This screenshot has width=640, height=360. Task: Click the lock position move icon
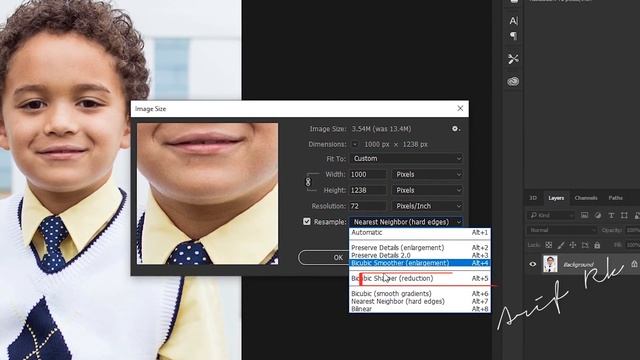pos(573,245)
